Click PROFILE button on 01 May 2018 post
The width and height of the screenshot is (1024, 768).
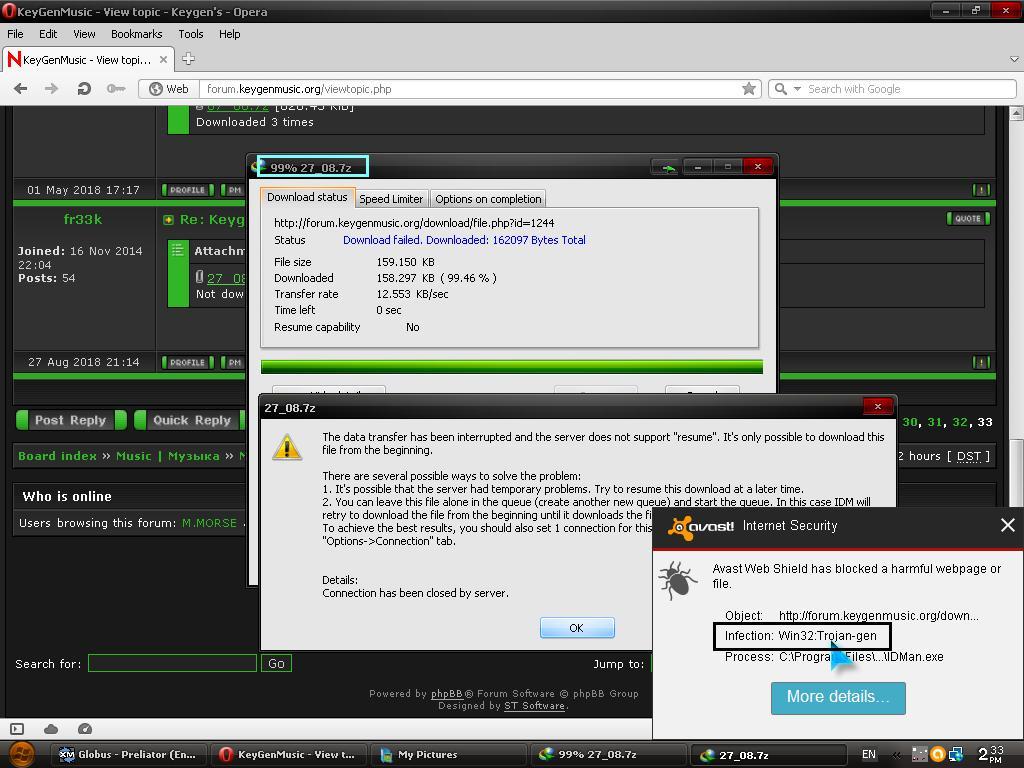pyautogui.click(x=188, y=190)
